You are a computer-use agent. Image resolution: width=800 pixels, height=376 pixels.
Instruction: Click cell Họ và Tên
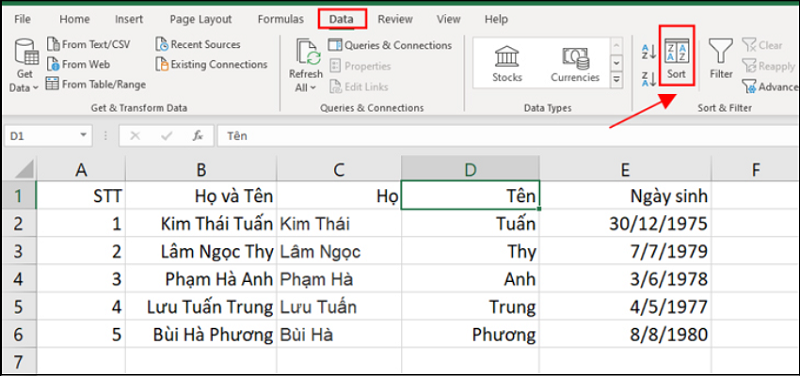(201, 195)
